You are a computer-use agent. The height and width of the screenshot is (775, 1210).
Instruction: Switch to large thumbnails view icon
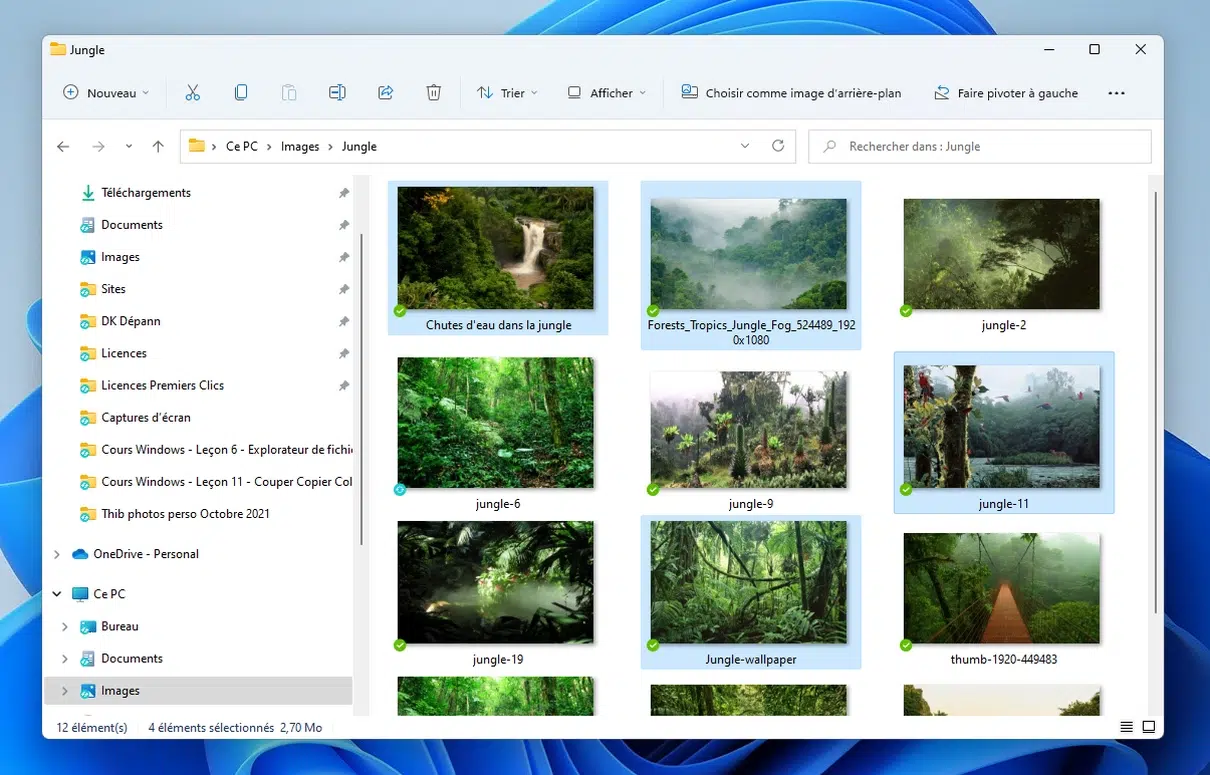1149,727
